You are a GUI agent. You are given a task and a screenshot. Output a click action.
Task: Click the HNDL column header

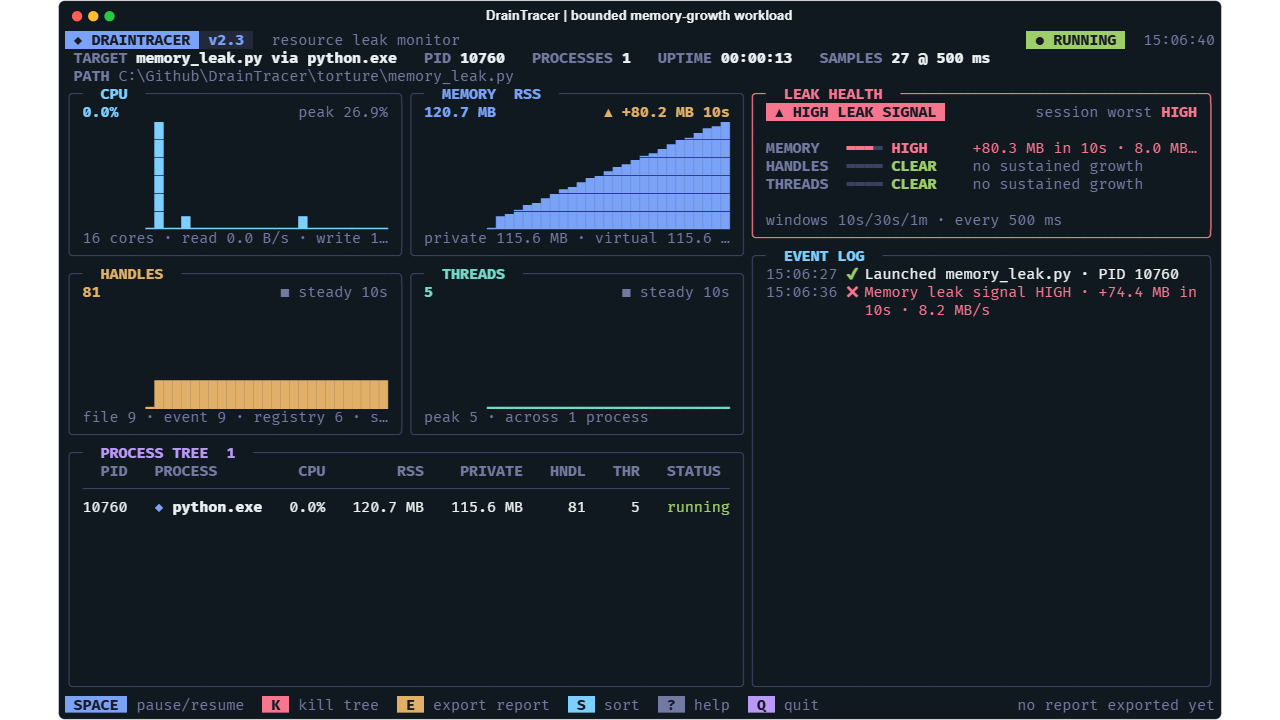pyautogui.click(x=568, y=471)
